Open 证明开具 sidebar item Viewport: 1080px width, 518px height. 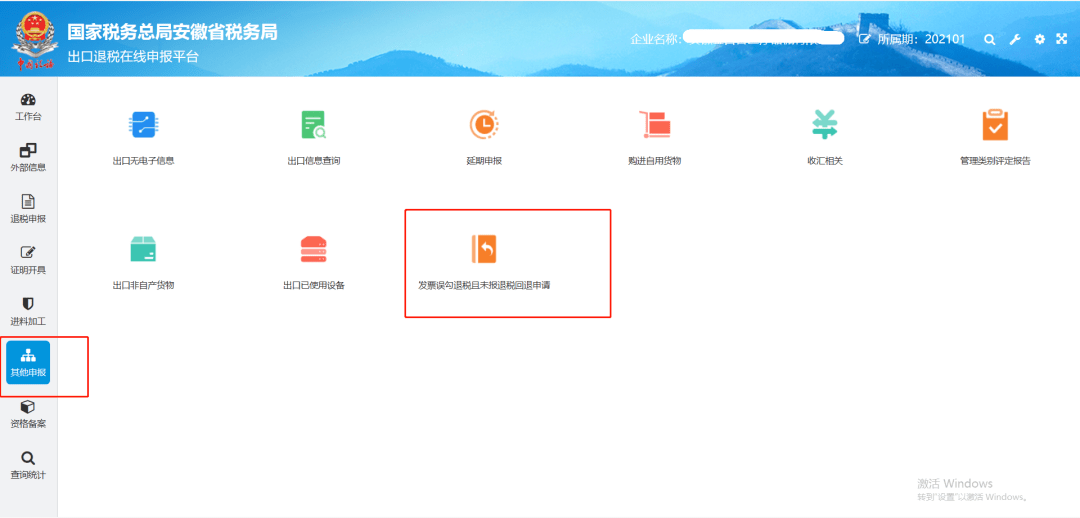(28, 260)
